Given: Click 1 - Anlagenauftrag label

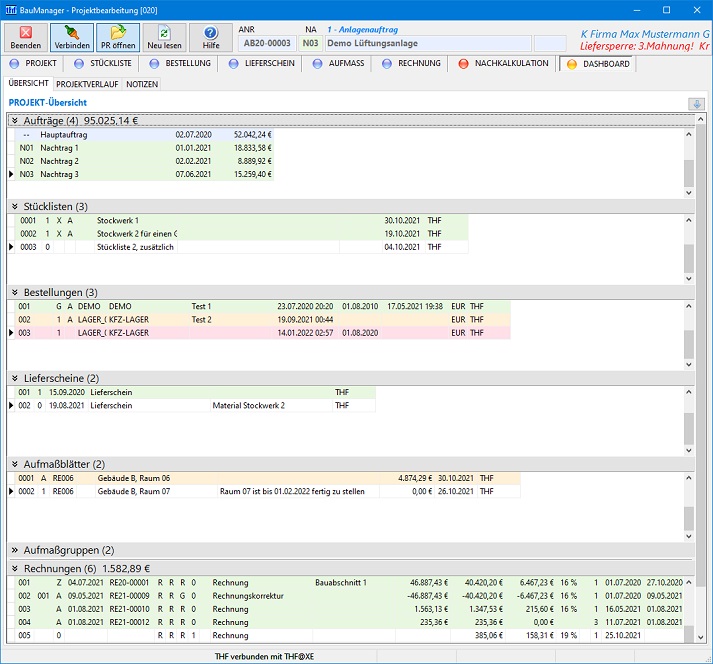Looking at the screenshot, I should [362, 30].
